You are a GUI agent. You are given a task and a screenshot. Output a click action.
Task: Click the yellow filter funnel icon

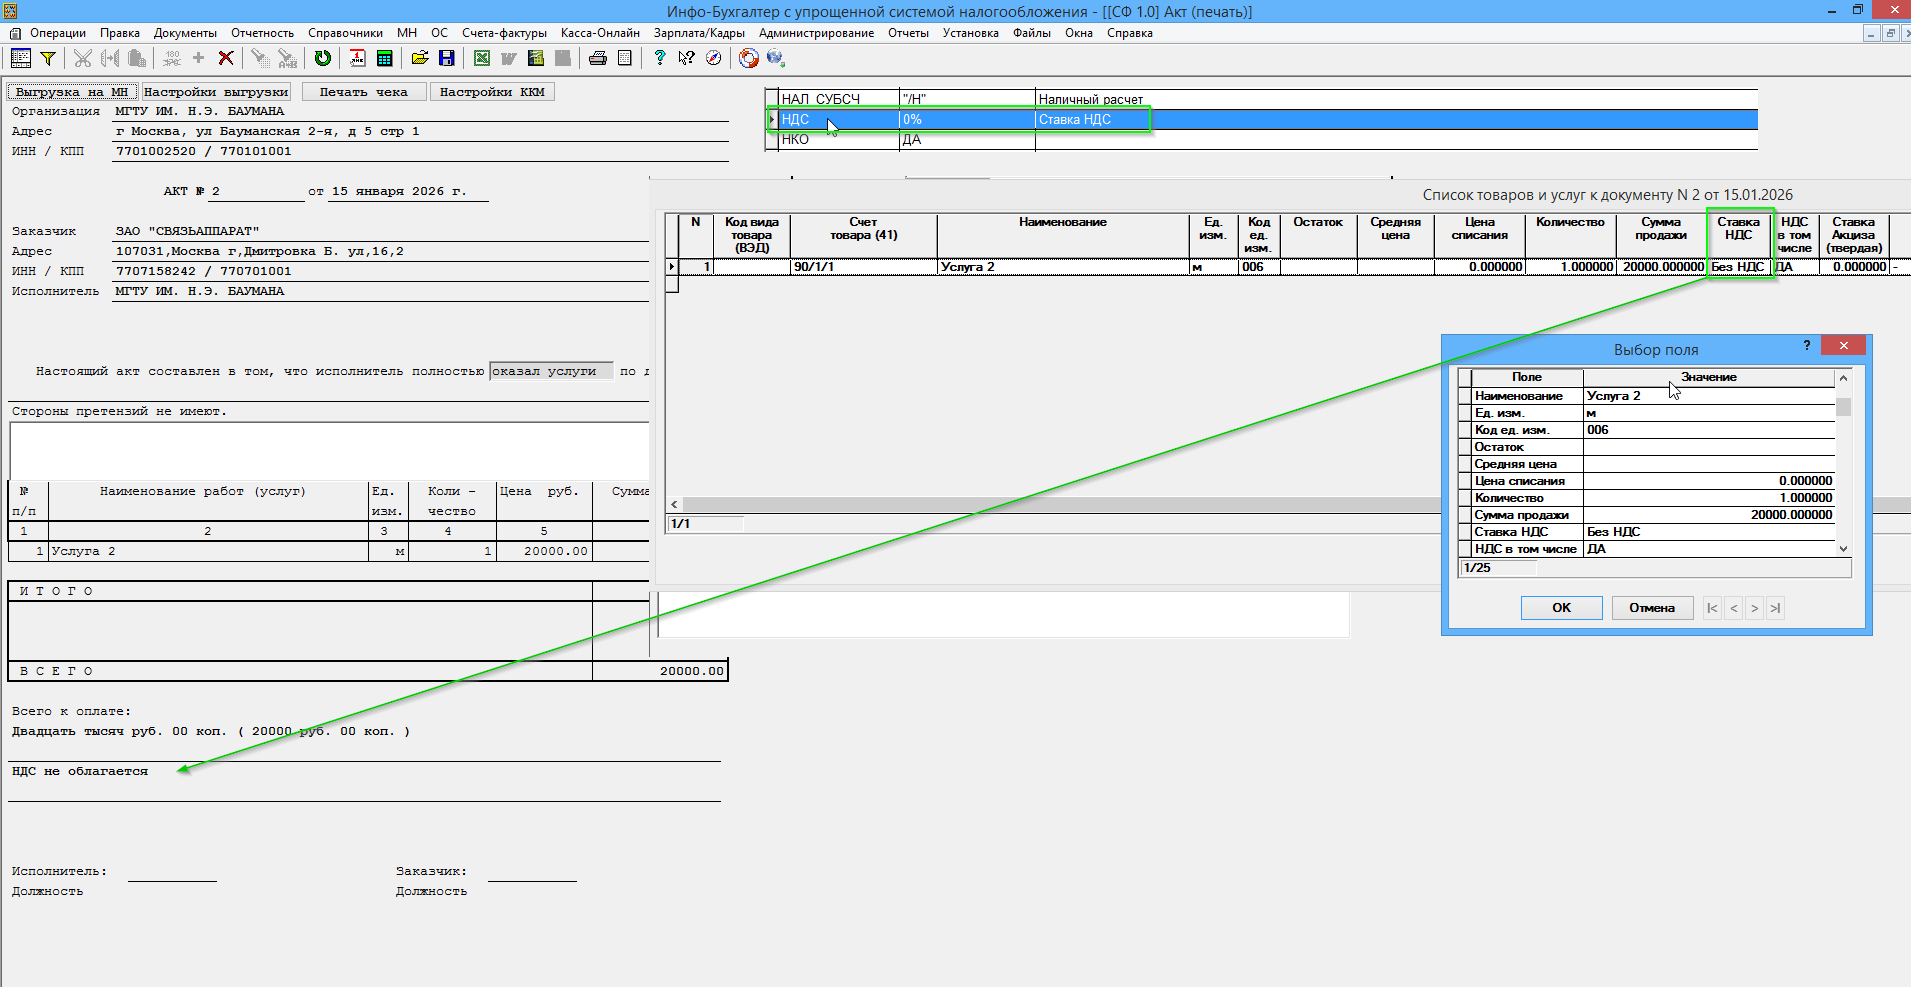point(47,58)
